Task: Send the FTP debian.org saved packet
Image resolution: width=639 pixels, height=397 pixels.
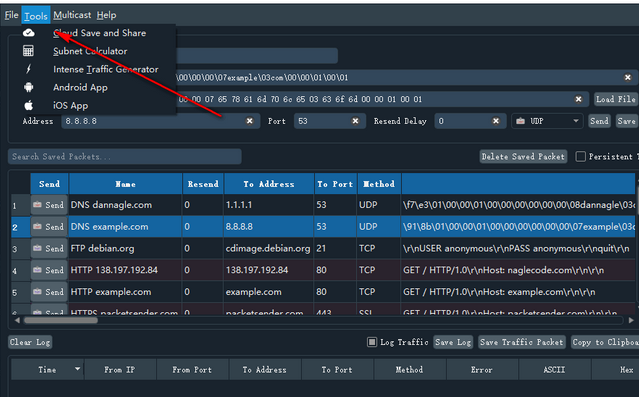Action: [48, 248]
